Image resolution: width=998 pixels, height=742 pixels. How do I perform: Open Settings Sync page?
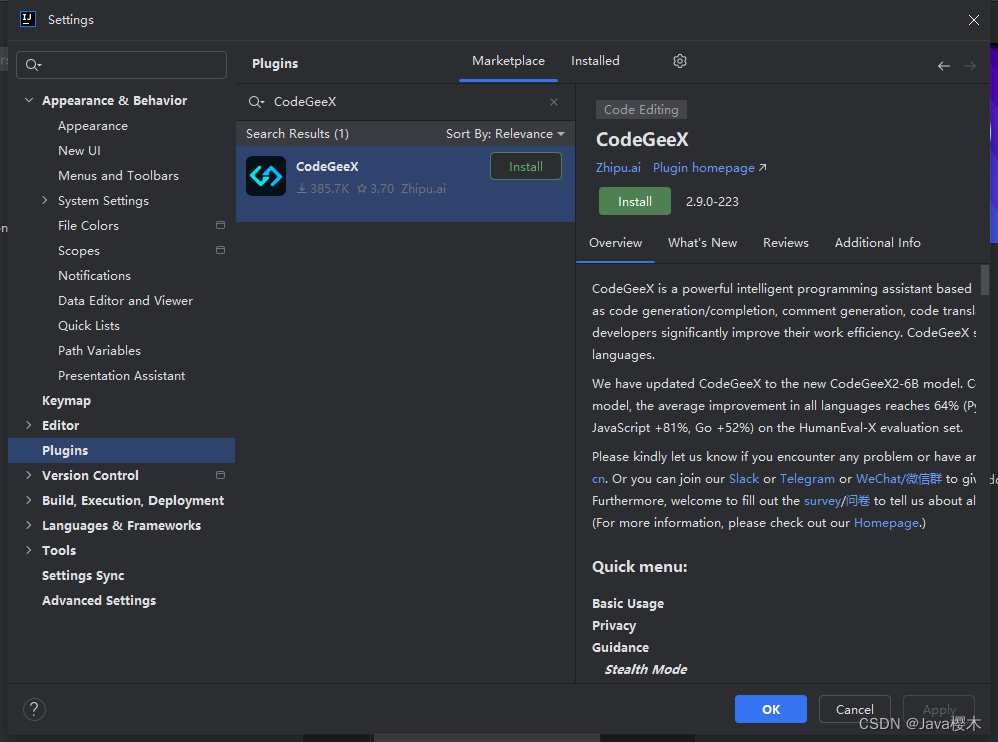(x=83, y=575)
